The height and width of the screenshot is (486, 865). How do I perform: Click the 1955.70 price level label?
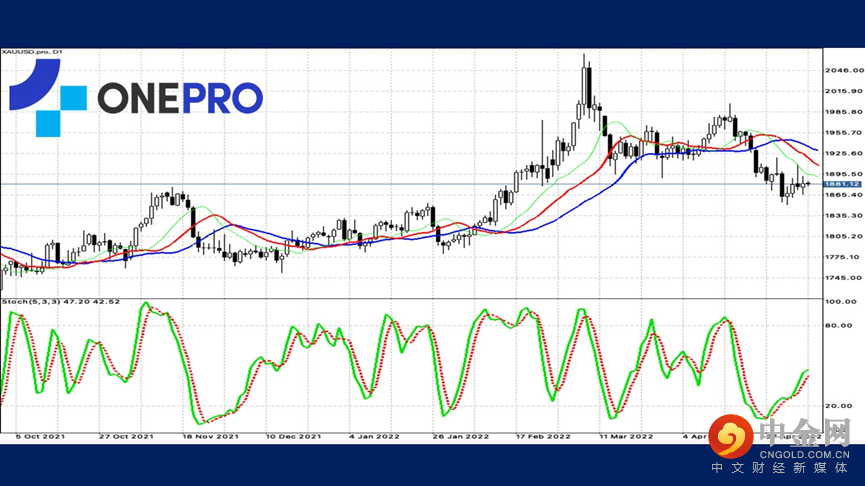(x=844, y=132)
